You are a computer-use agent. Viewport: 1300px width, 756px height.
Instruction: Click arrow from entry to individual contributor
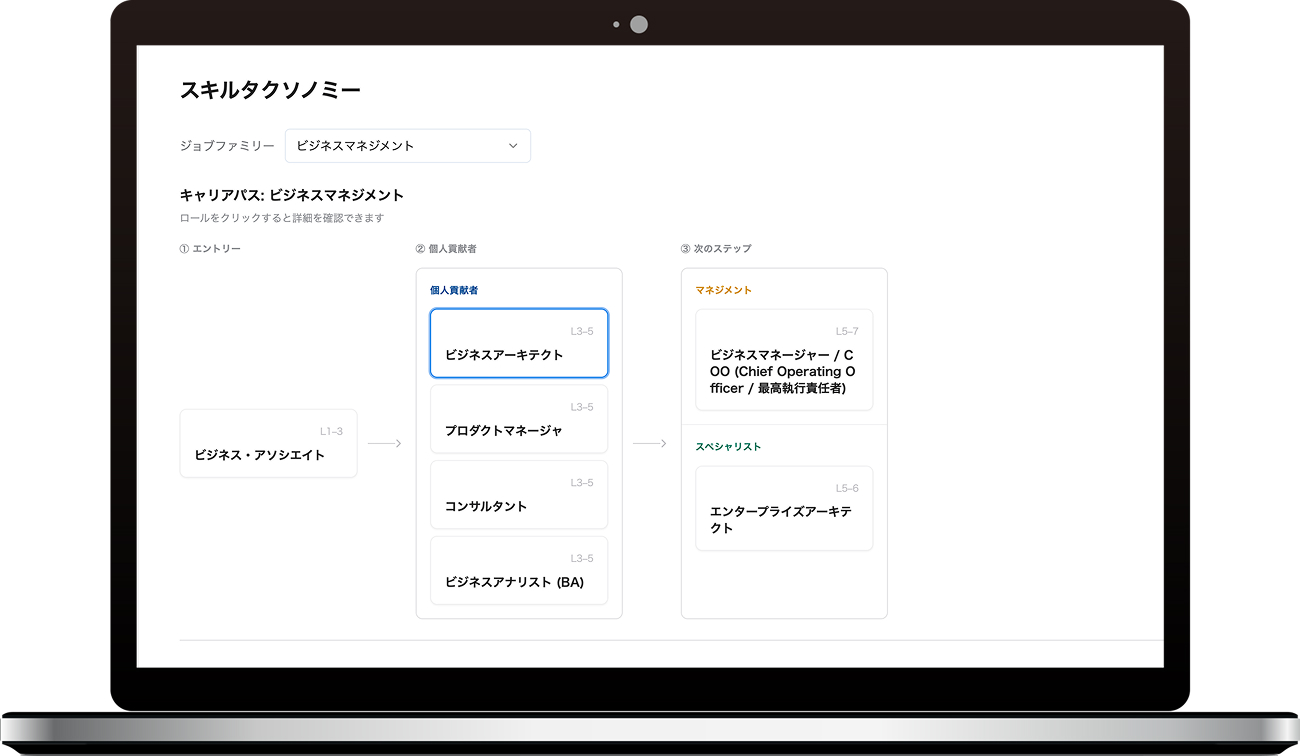(385, 443)
